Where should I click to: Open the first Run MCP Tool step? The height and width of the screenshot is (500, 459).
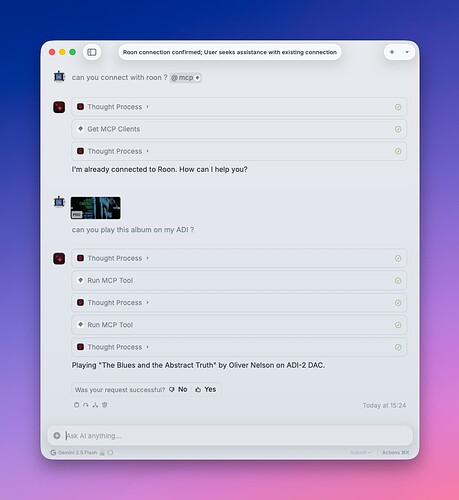239,281
